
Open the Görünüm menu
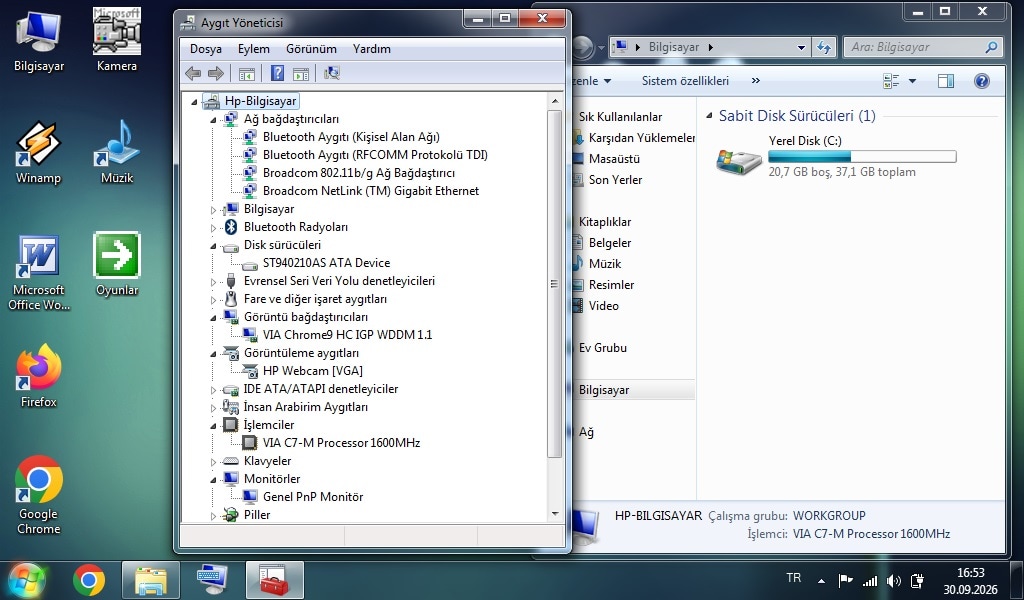pos(312,49)
